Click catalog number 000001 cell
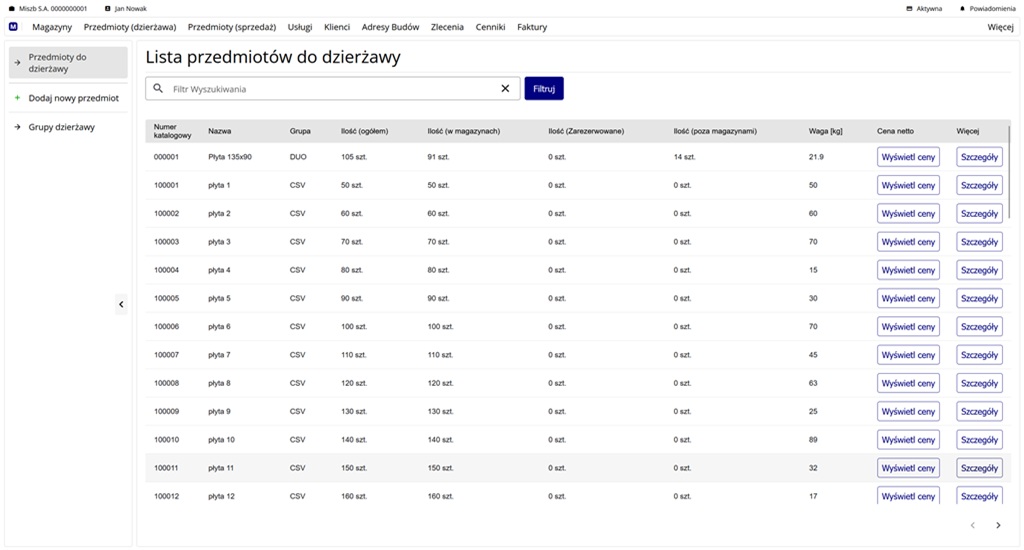Image resolution: width=1024 pixels, height=550 pixels. pos(167,157)
